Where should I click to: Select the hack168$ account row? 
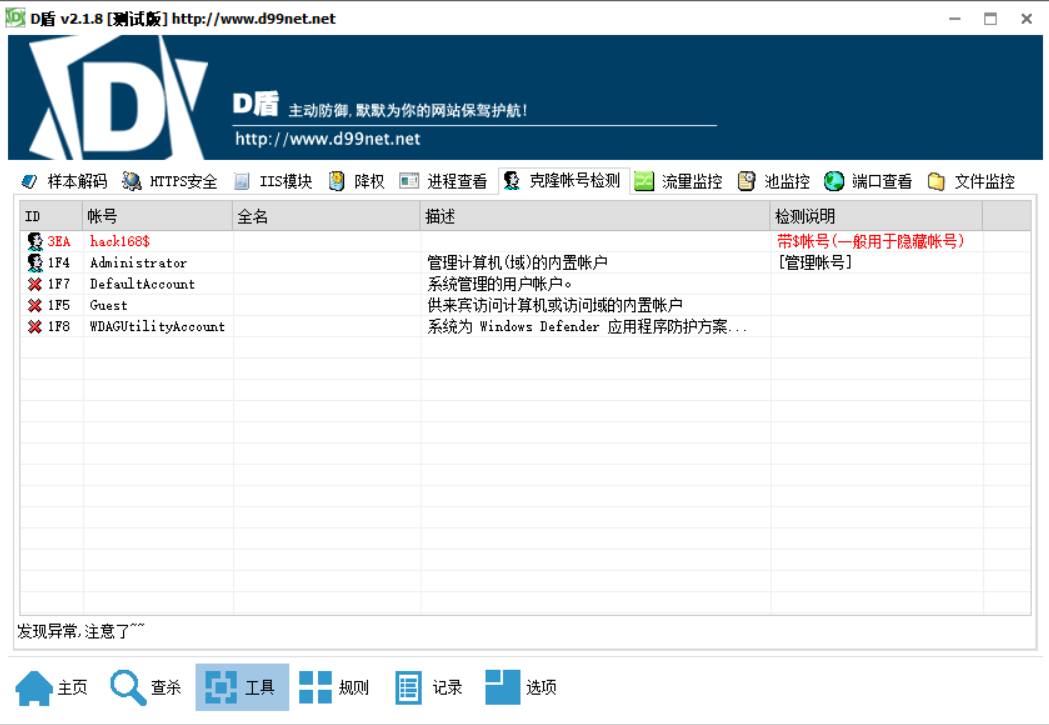click(x=525, y=241)
